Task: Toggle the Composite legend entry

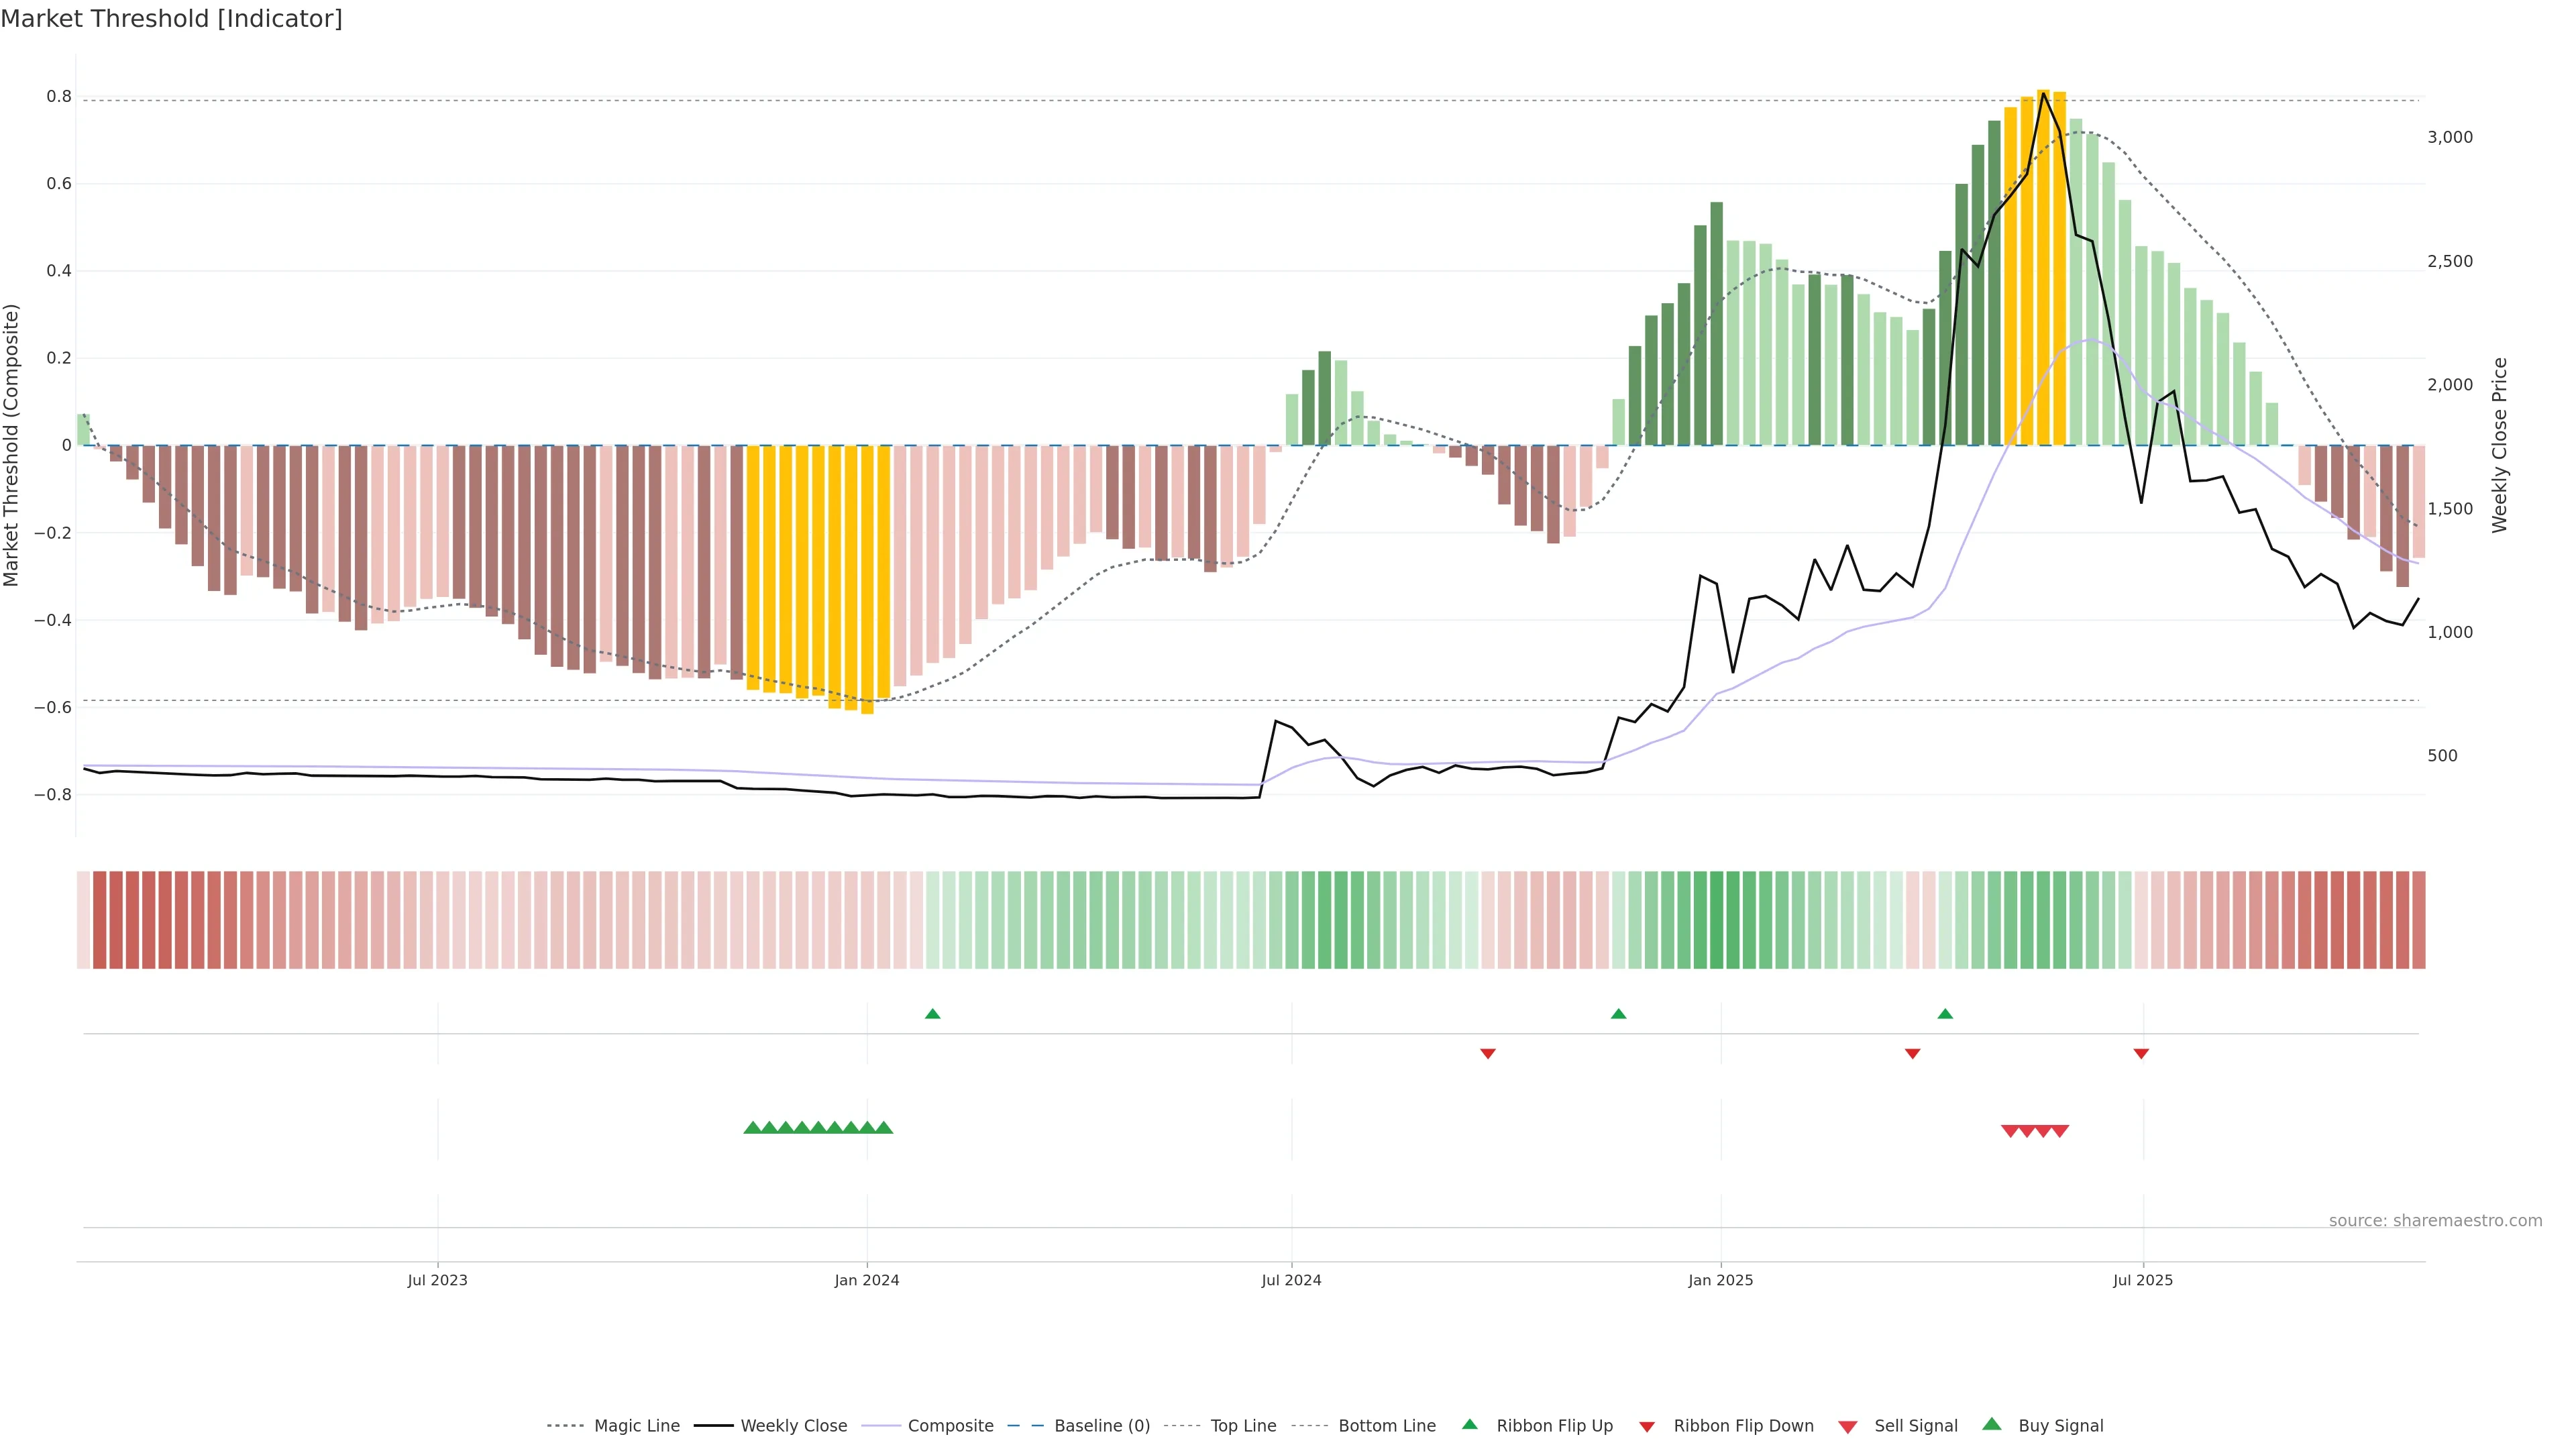Action: click(x=950, y=1426)
